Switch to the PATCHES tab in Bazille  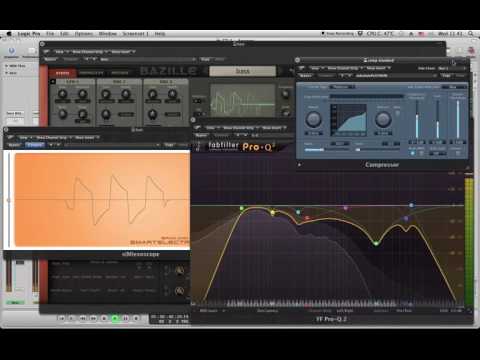pyautogui.click(x=120, y=73)
